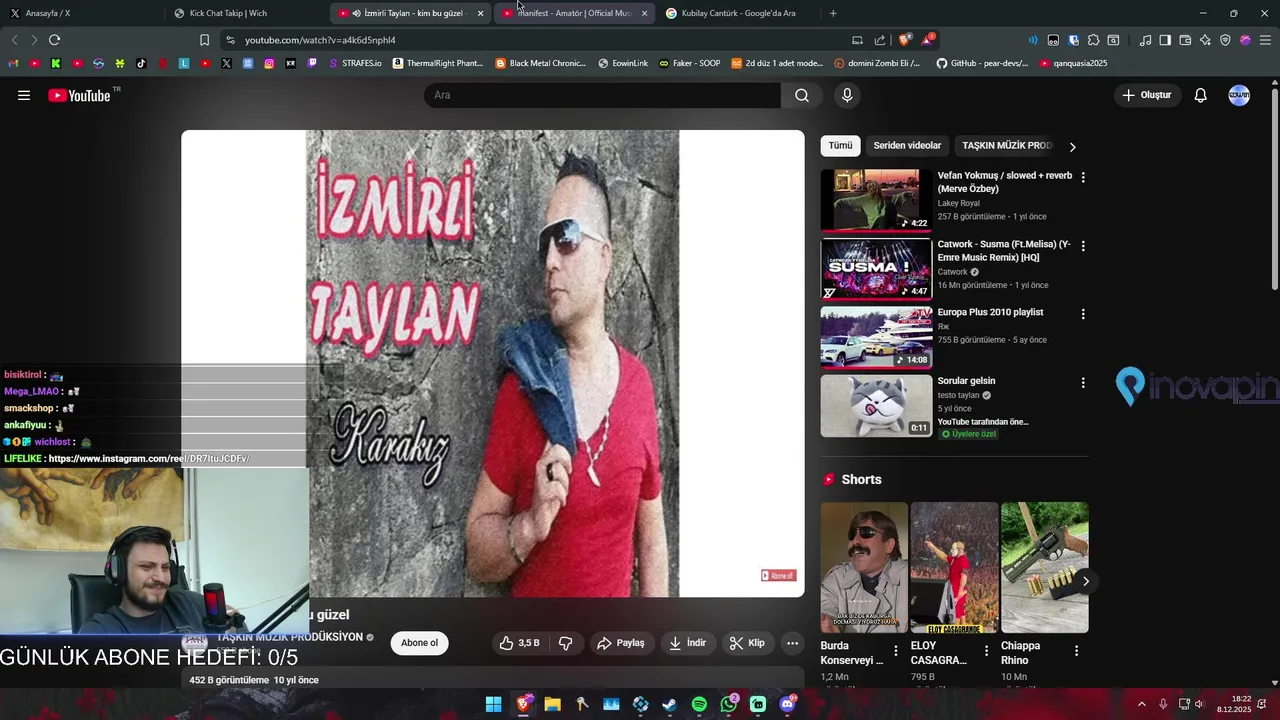The image size is (1280, 720).
Task: Open options for Vefan Yokmuş video
Action: (1082, 177)
